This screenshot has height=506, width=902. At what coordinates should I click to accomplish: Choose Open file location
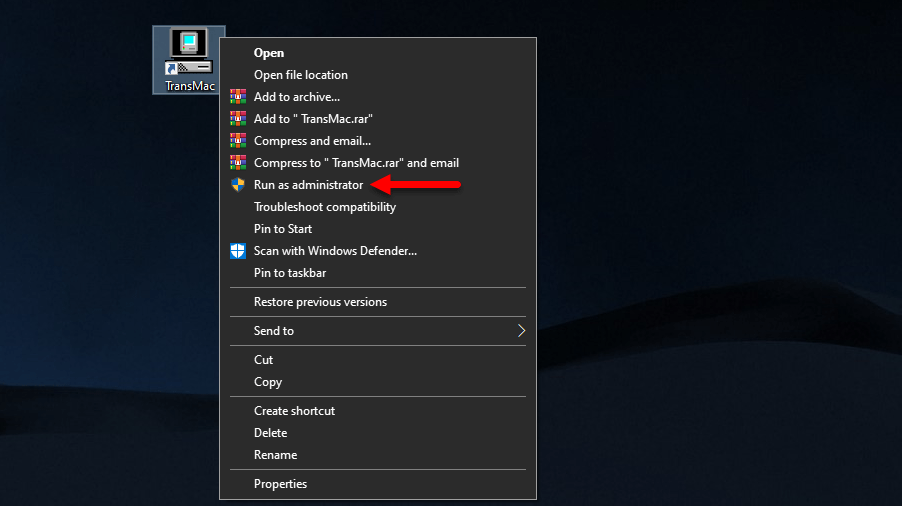378,75
